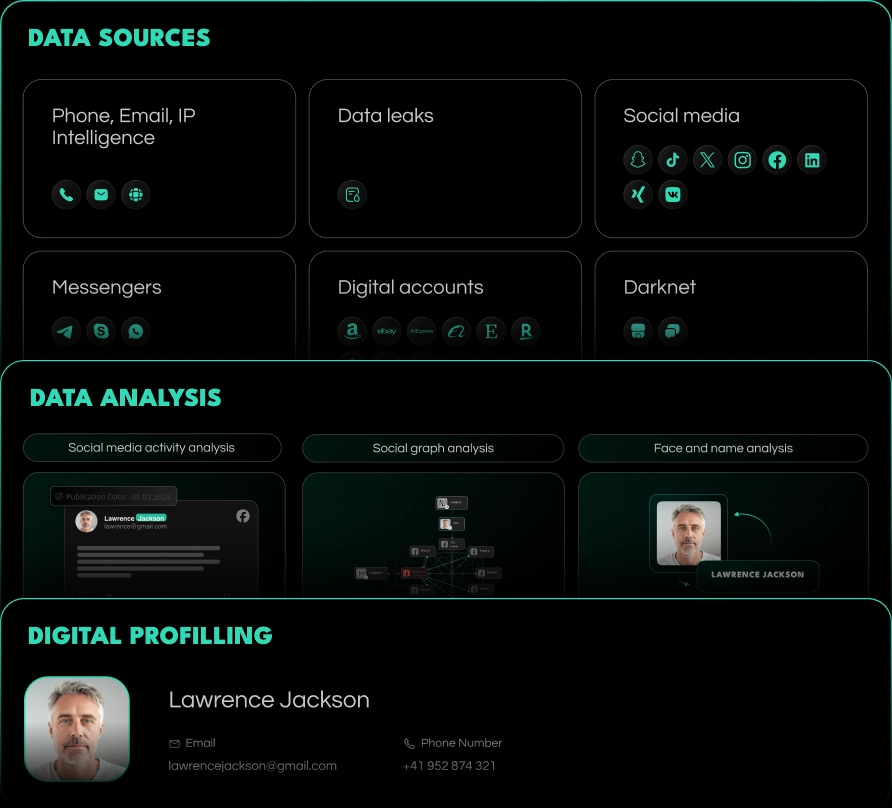Image resolution: width=892 pixels, height=808 pixels.
Task: Select the LinkedIn icon
Action: click(x=812, y=160)
